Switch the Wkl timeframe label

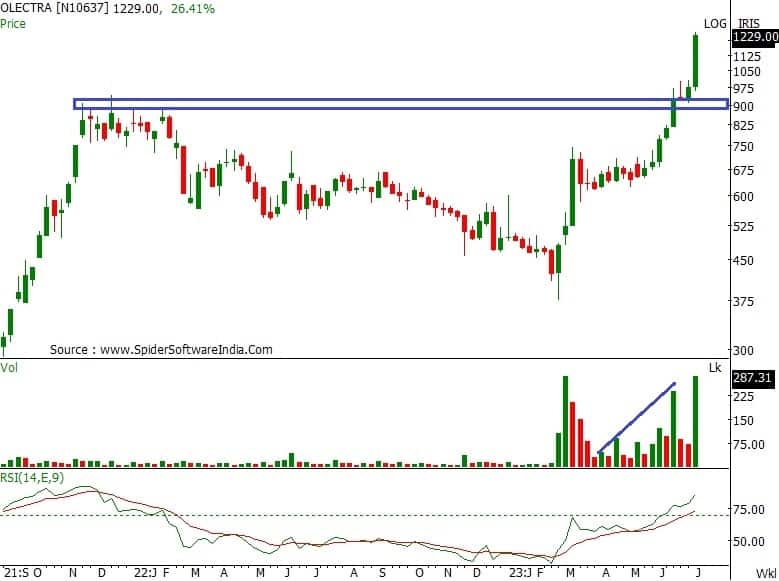tap(766, 574)
